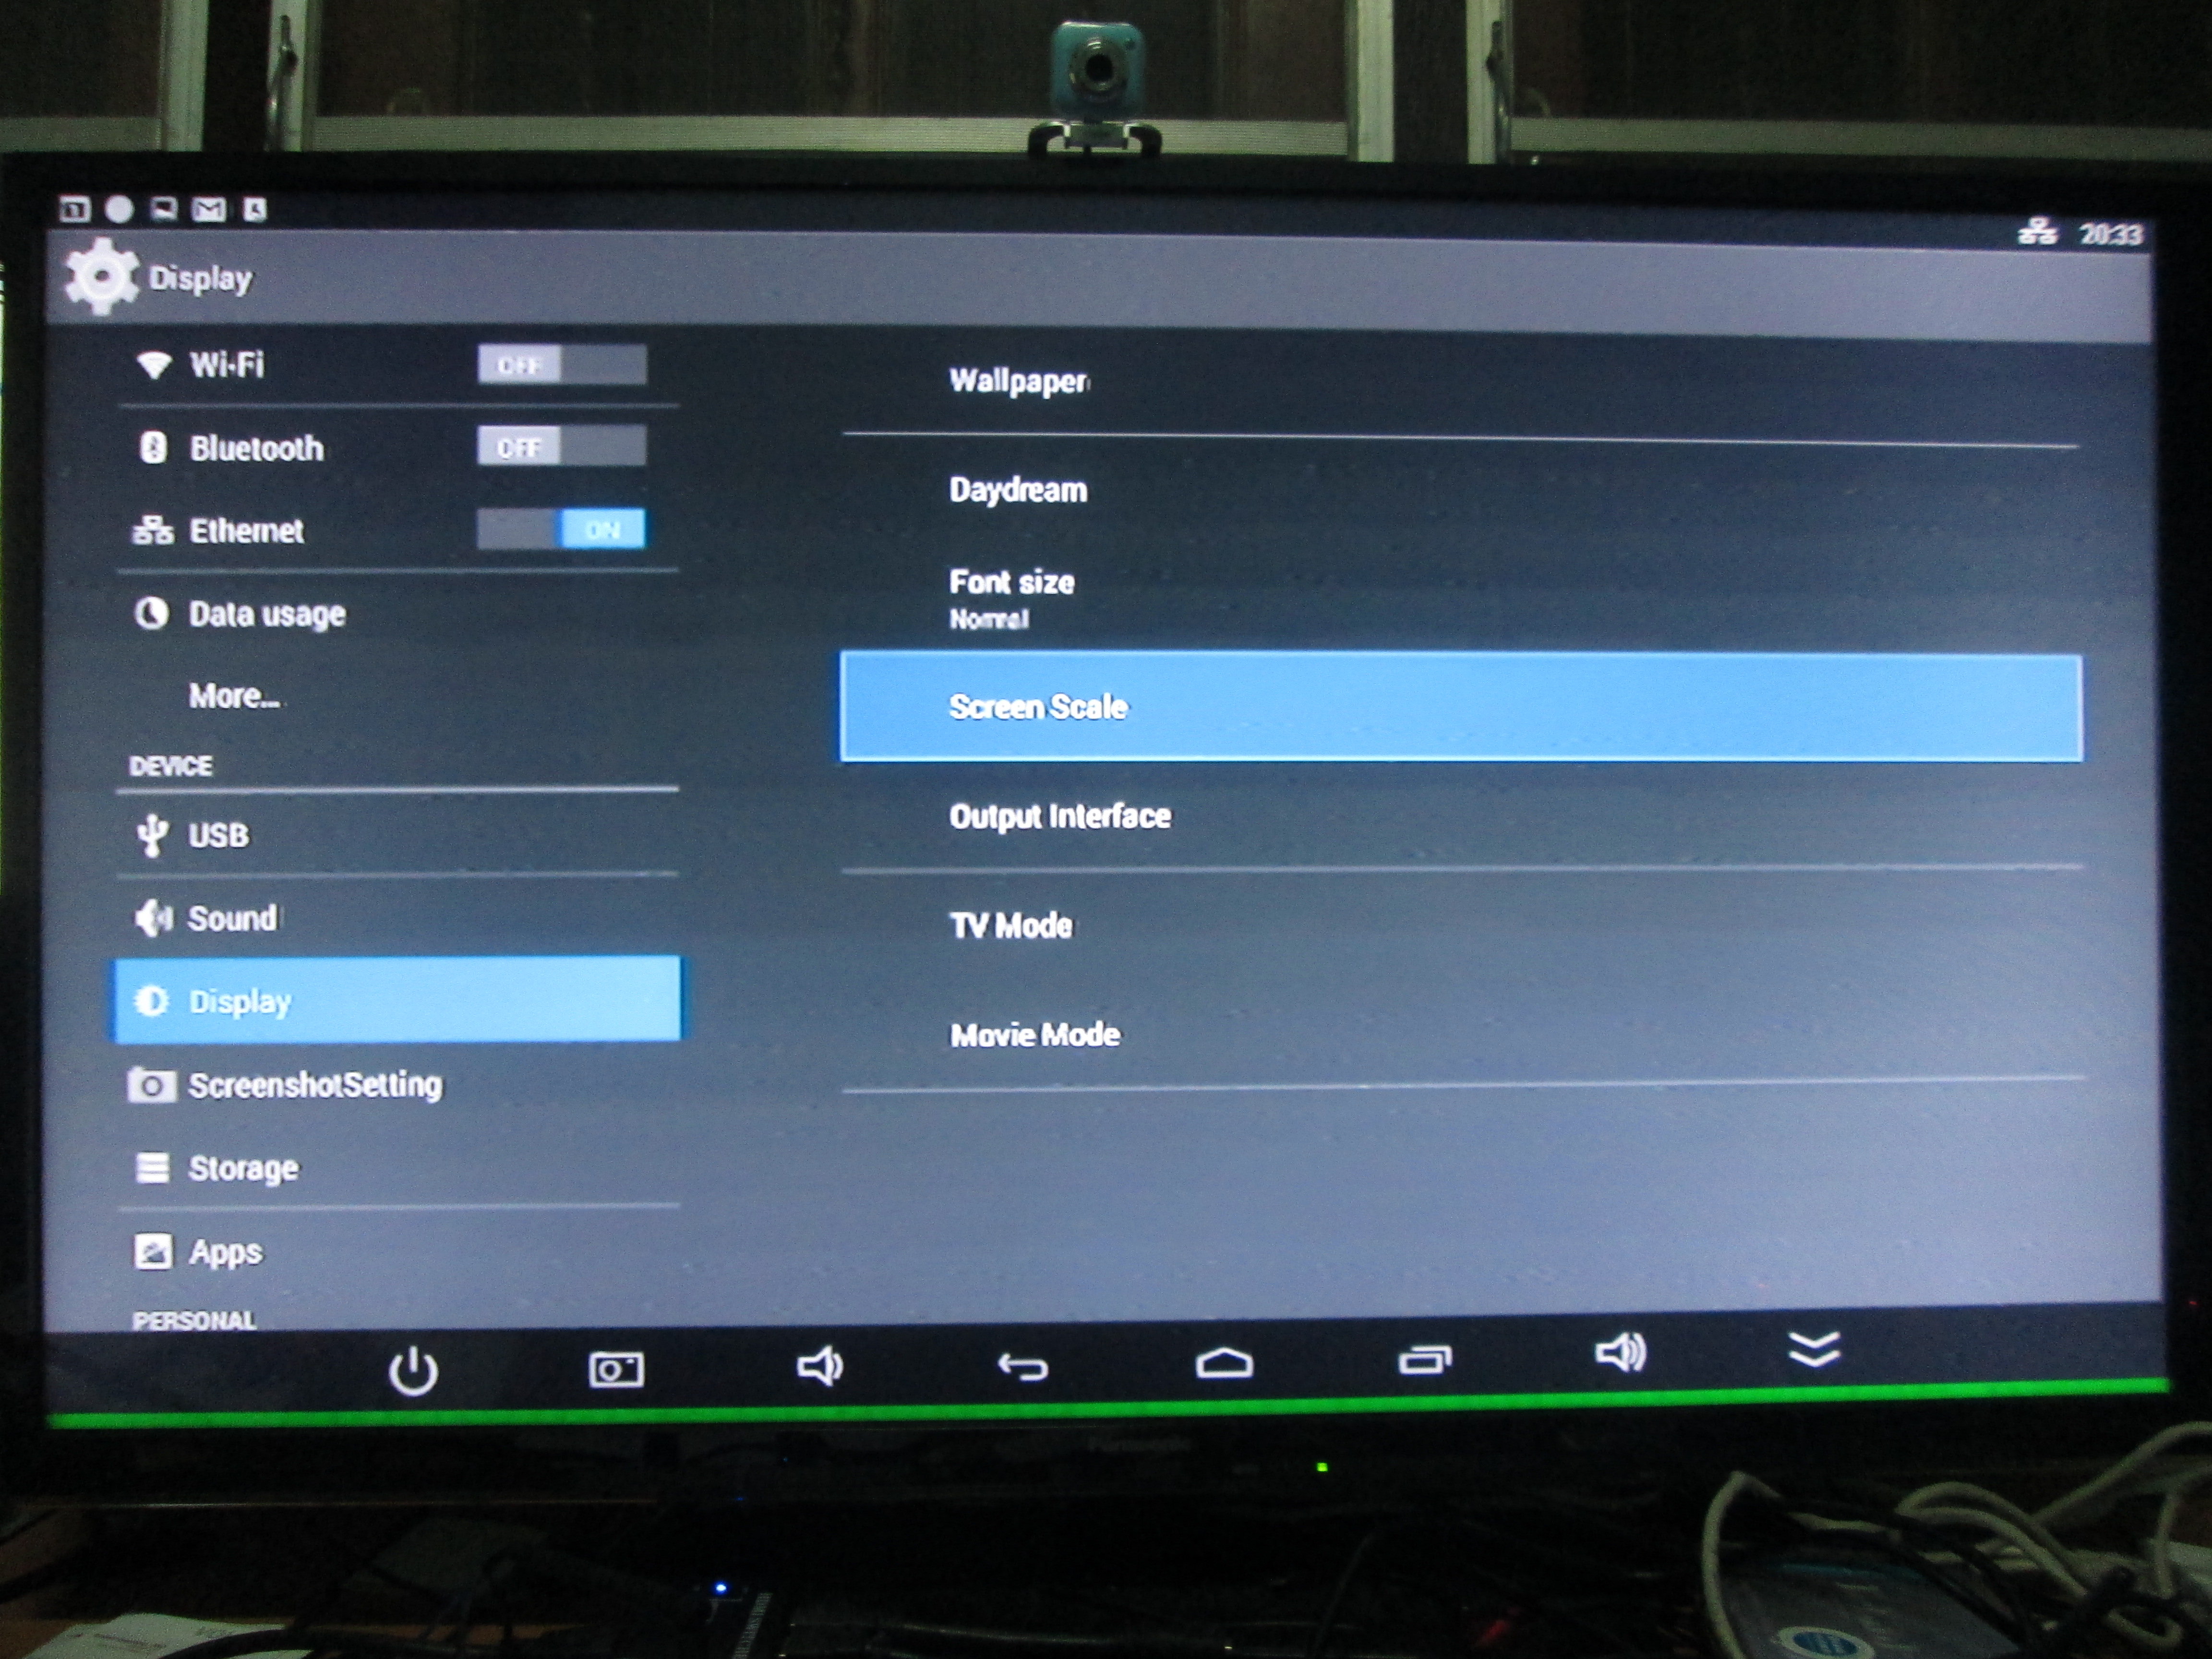
Task: Go to home screen via home icon
Action: 1224,1362
